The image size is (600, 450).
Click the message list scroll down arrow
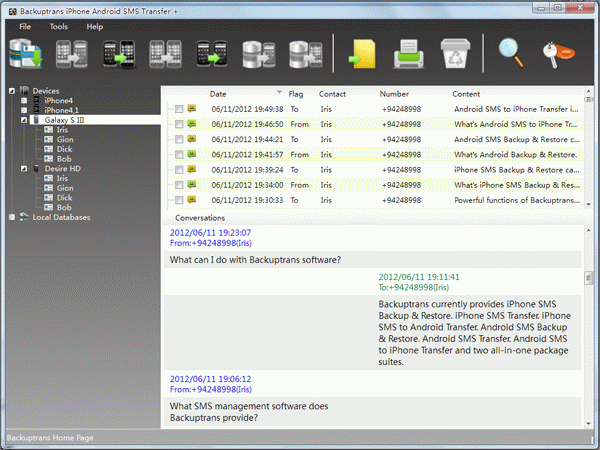pyautogui.click(x=589, y=205)
